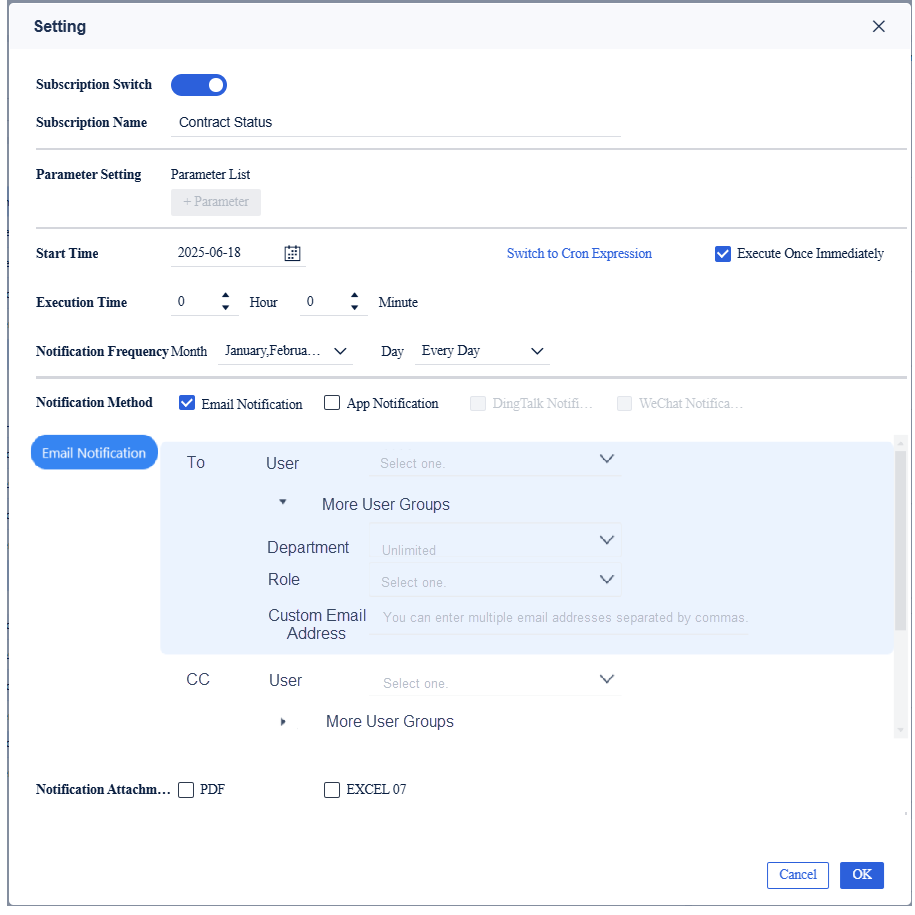915x915 pixels.
Task: Open the Department dropdown chevron
Action: click(606, 539)
